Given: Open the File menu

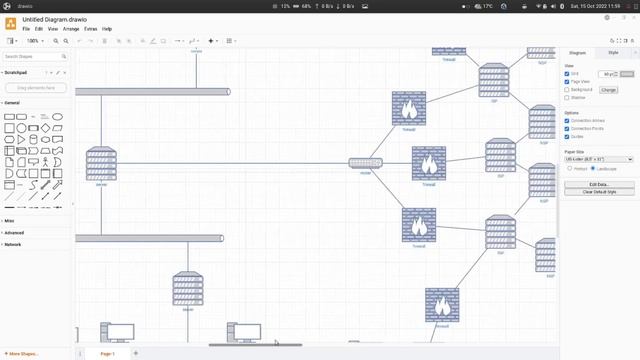Looking at the screenshot, I should 26,29.
